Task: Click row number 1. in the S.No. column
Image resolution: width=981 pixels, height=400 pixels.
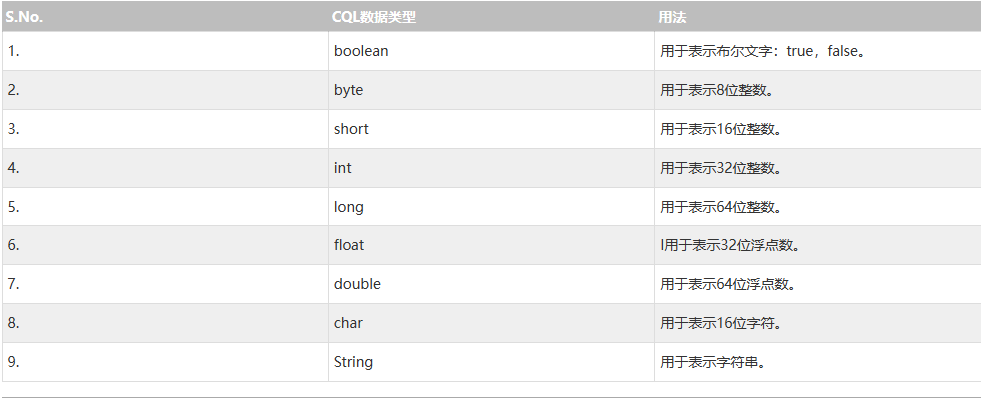Action: coord(13,51)
